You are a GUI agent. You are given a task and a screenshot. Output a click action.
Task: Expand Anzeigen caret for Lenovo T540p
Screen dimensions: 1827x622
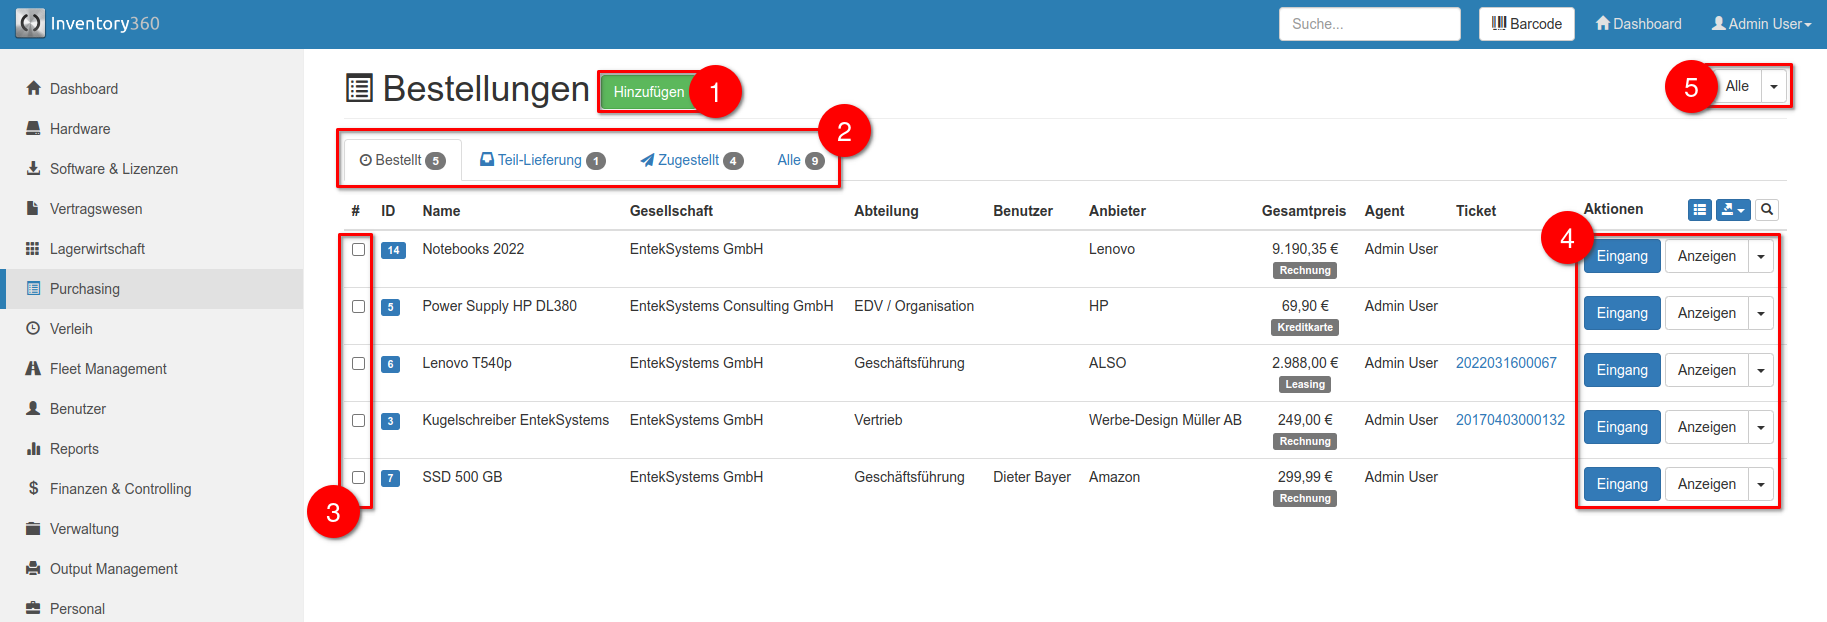click(x=1761, y=371)
